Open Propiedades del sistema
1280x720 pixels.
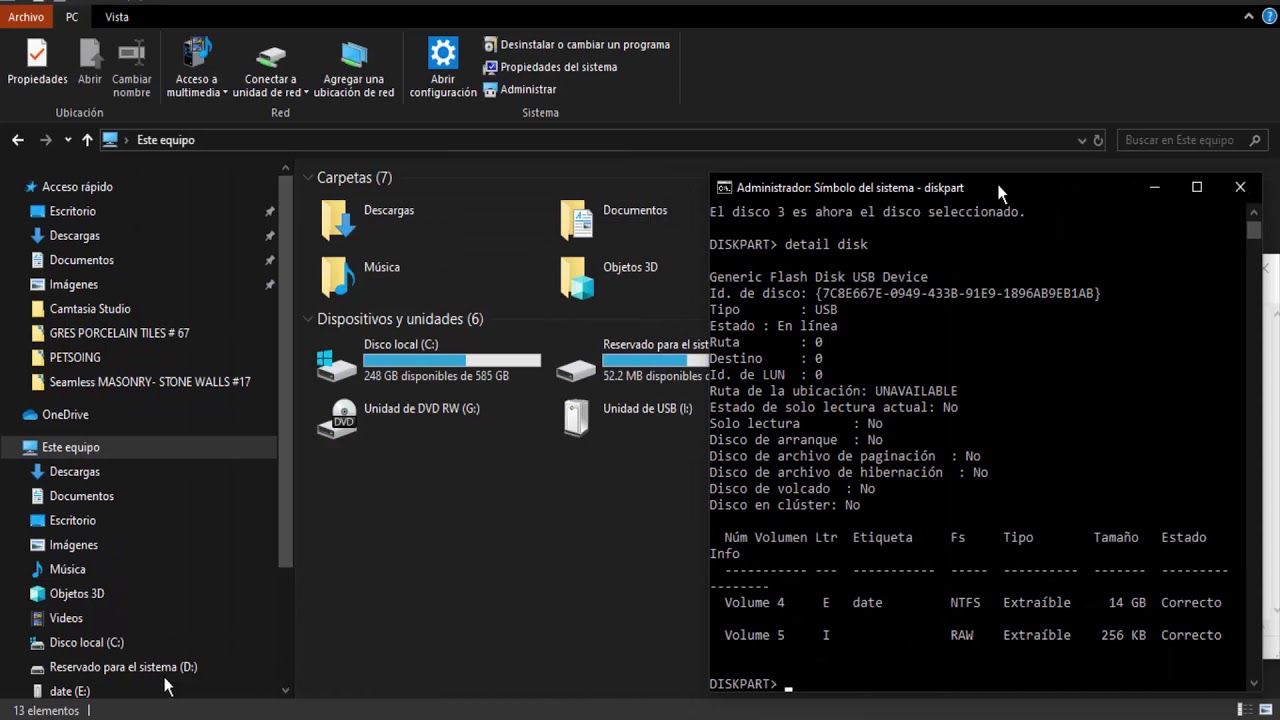[551, 67]
